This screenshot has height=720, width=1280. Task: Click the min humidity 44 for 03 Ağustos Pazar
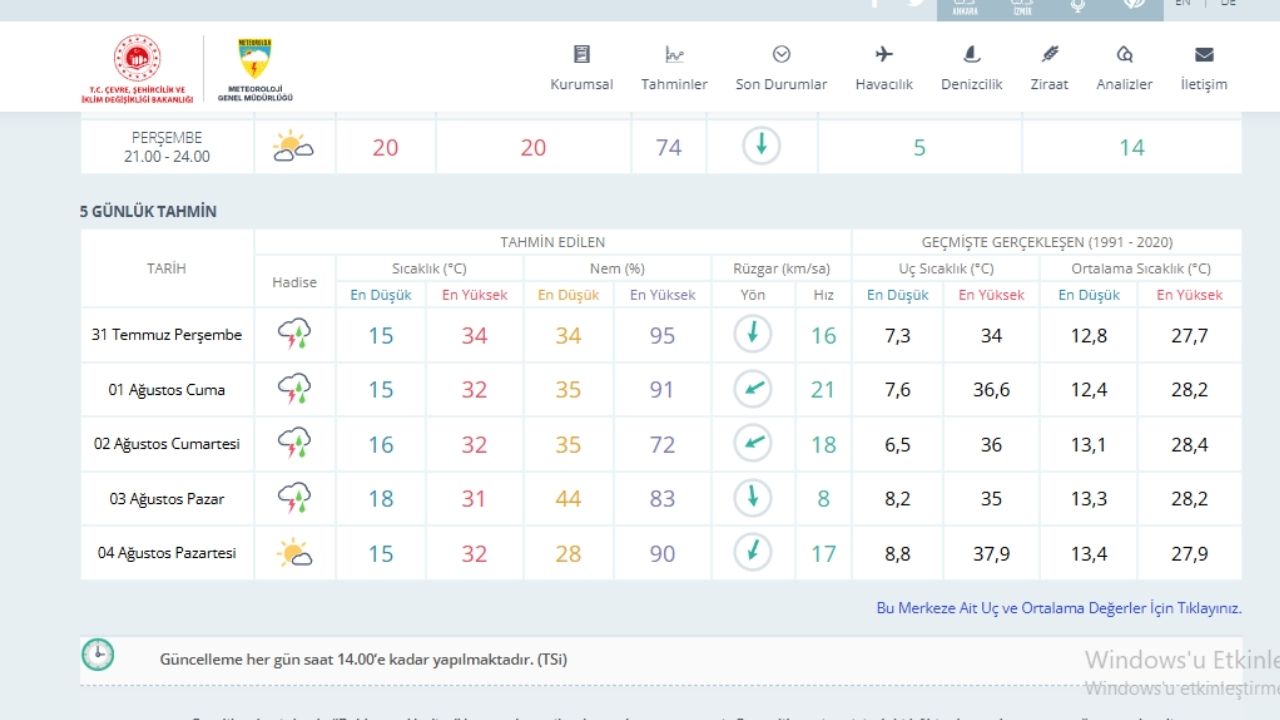tap(568, 499)
